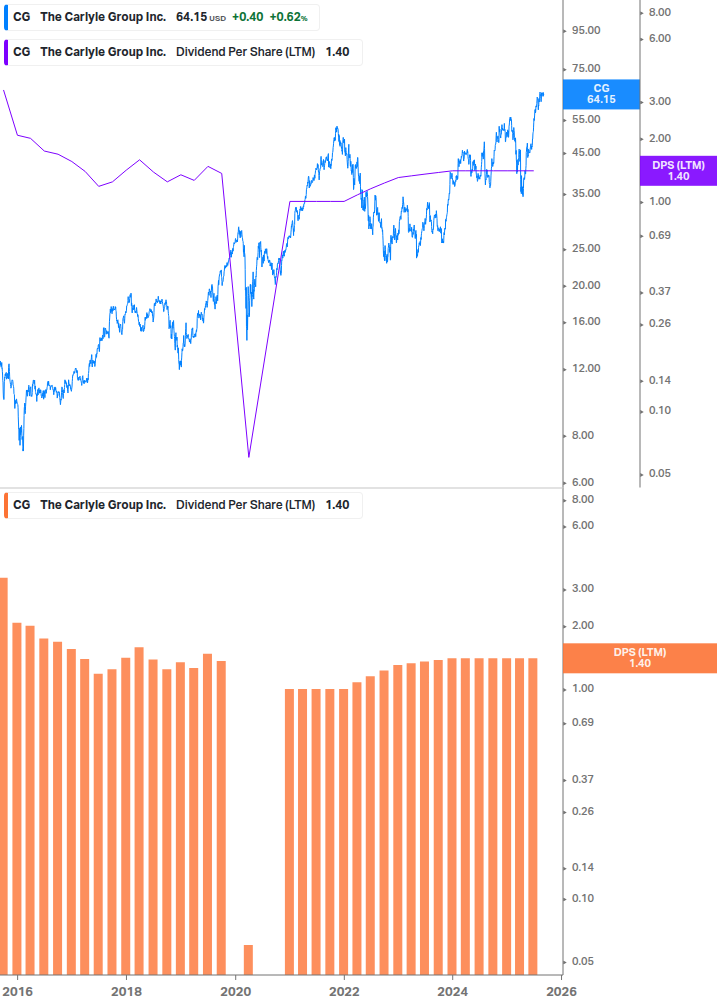717x1005 pixels.
Task: Click the blue CG 64.15 price tag
Action: (601, 94)
